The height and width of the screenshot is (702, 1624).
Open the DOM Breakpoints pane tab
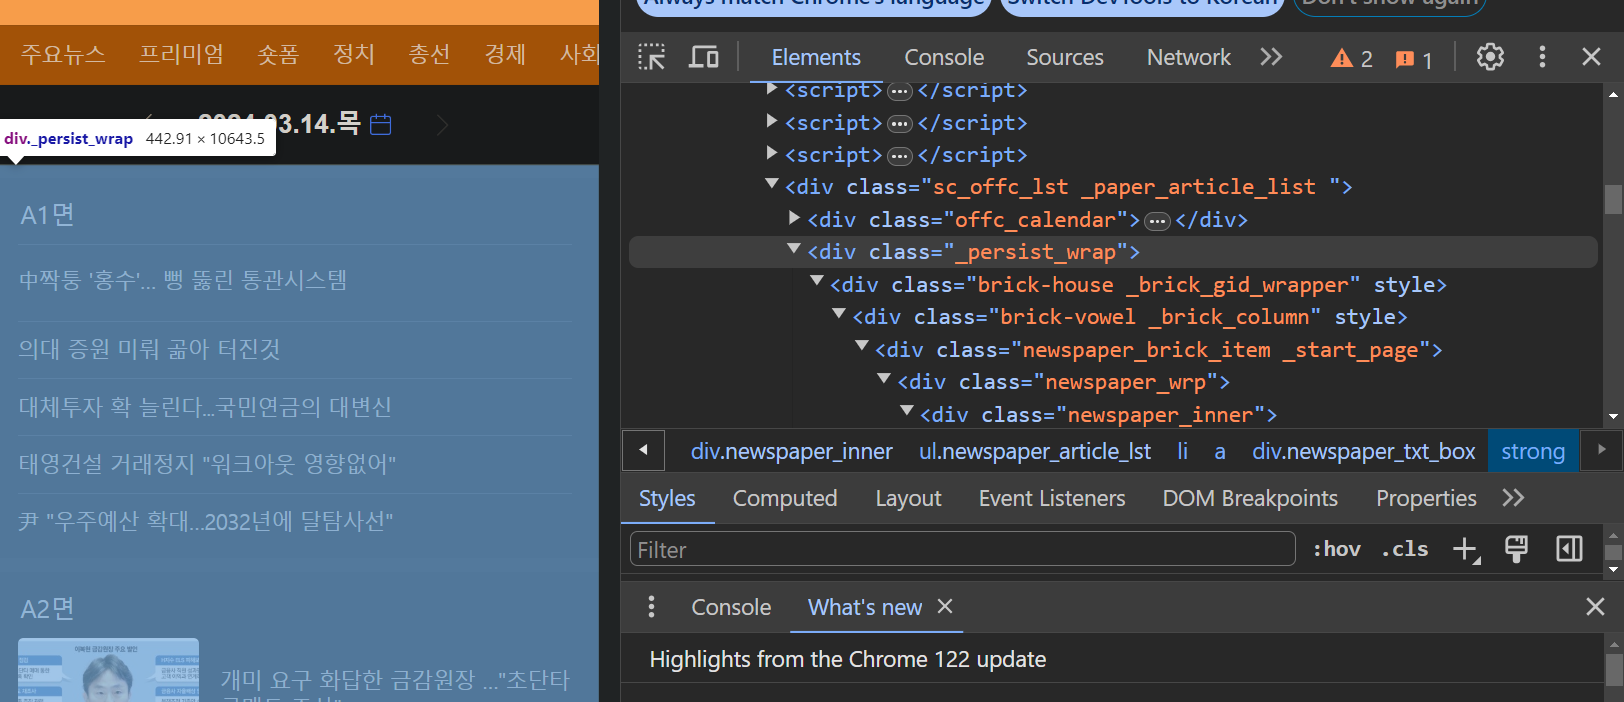pyautogui.click(x=1250, y=498)
